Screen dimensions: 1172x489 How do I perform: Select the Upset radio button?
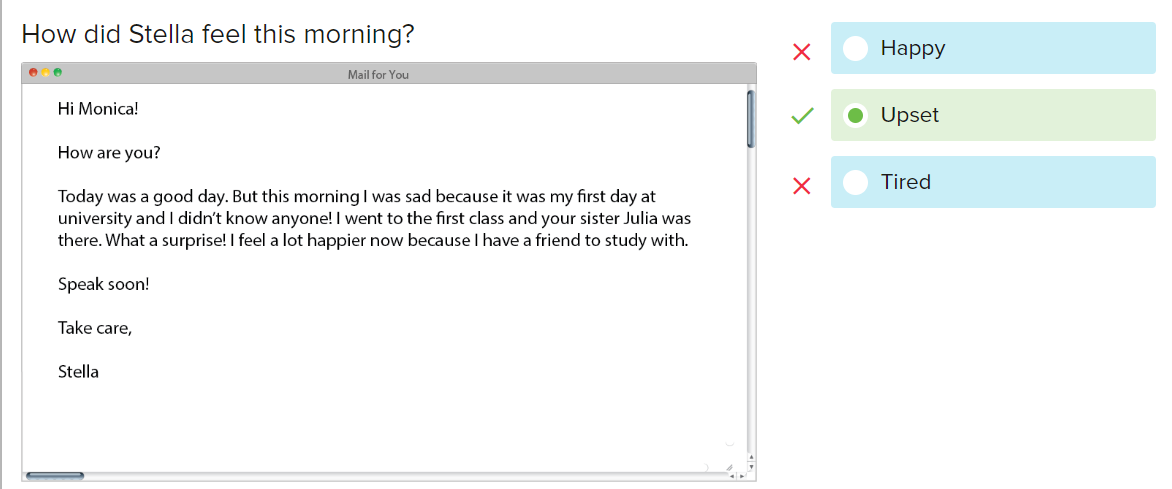click(x=855, y=115)
